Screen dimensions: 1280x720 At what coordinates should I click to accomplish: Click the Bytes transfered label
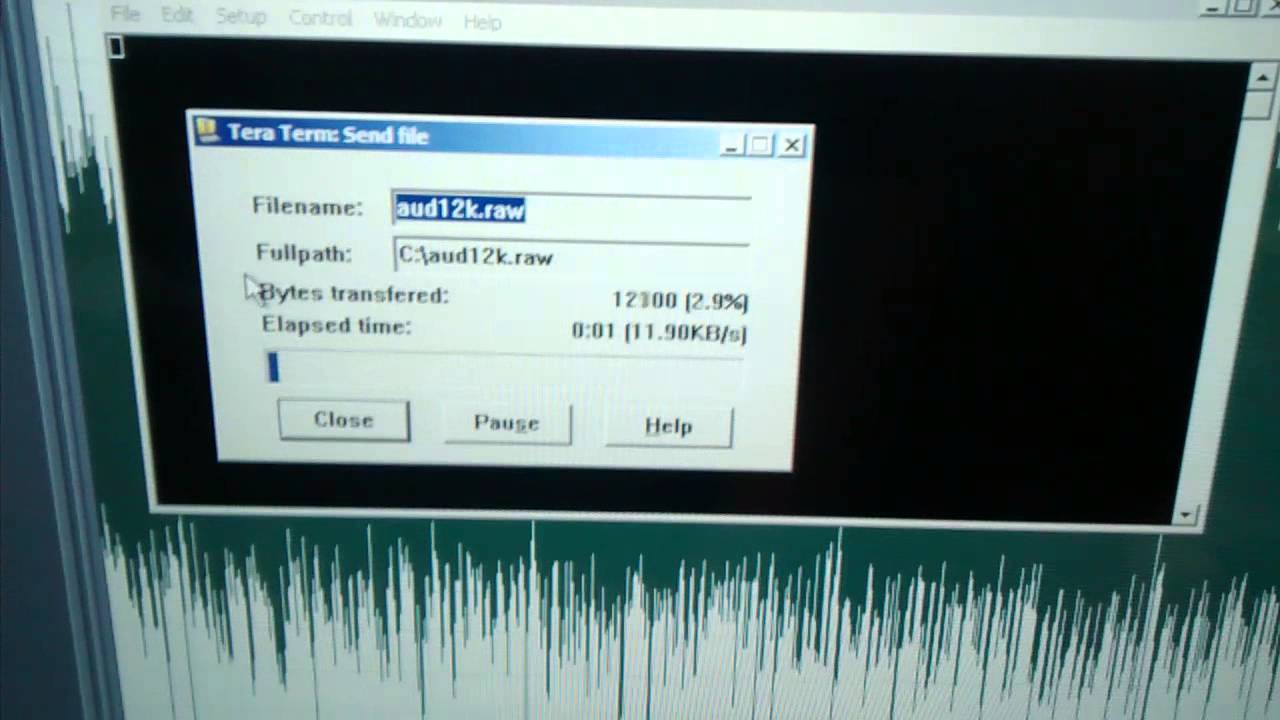tap(354, 294)
